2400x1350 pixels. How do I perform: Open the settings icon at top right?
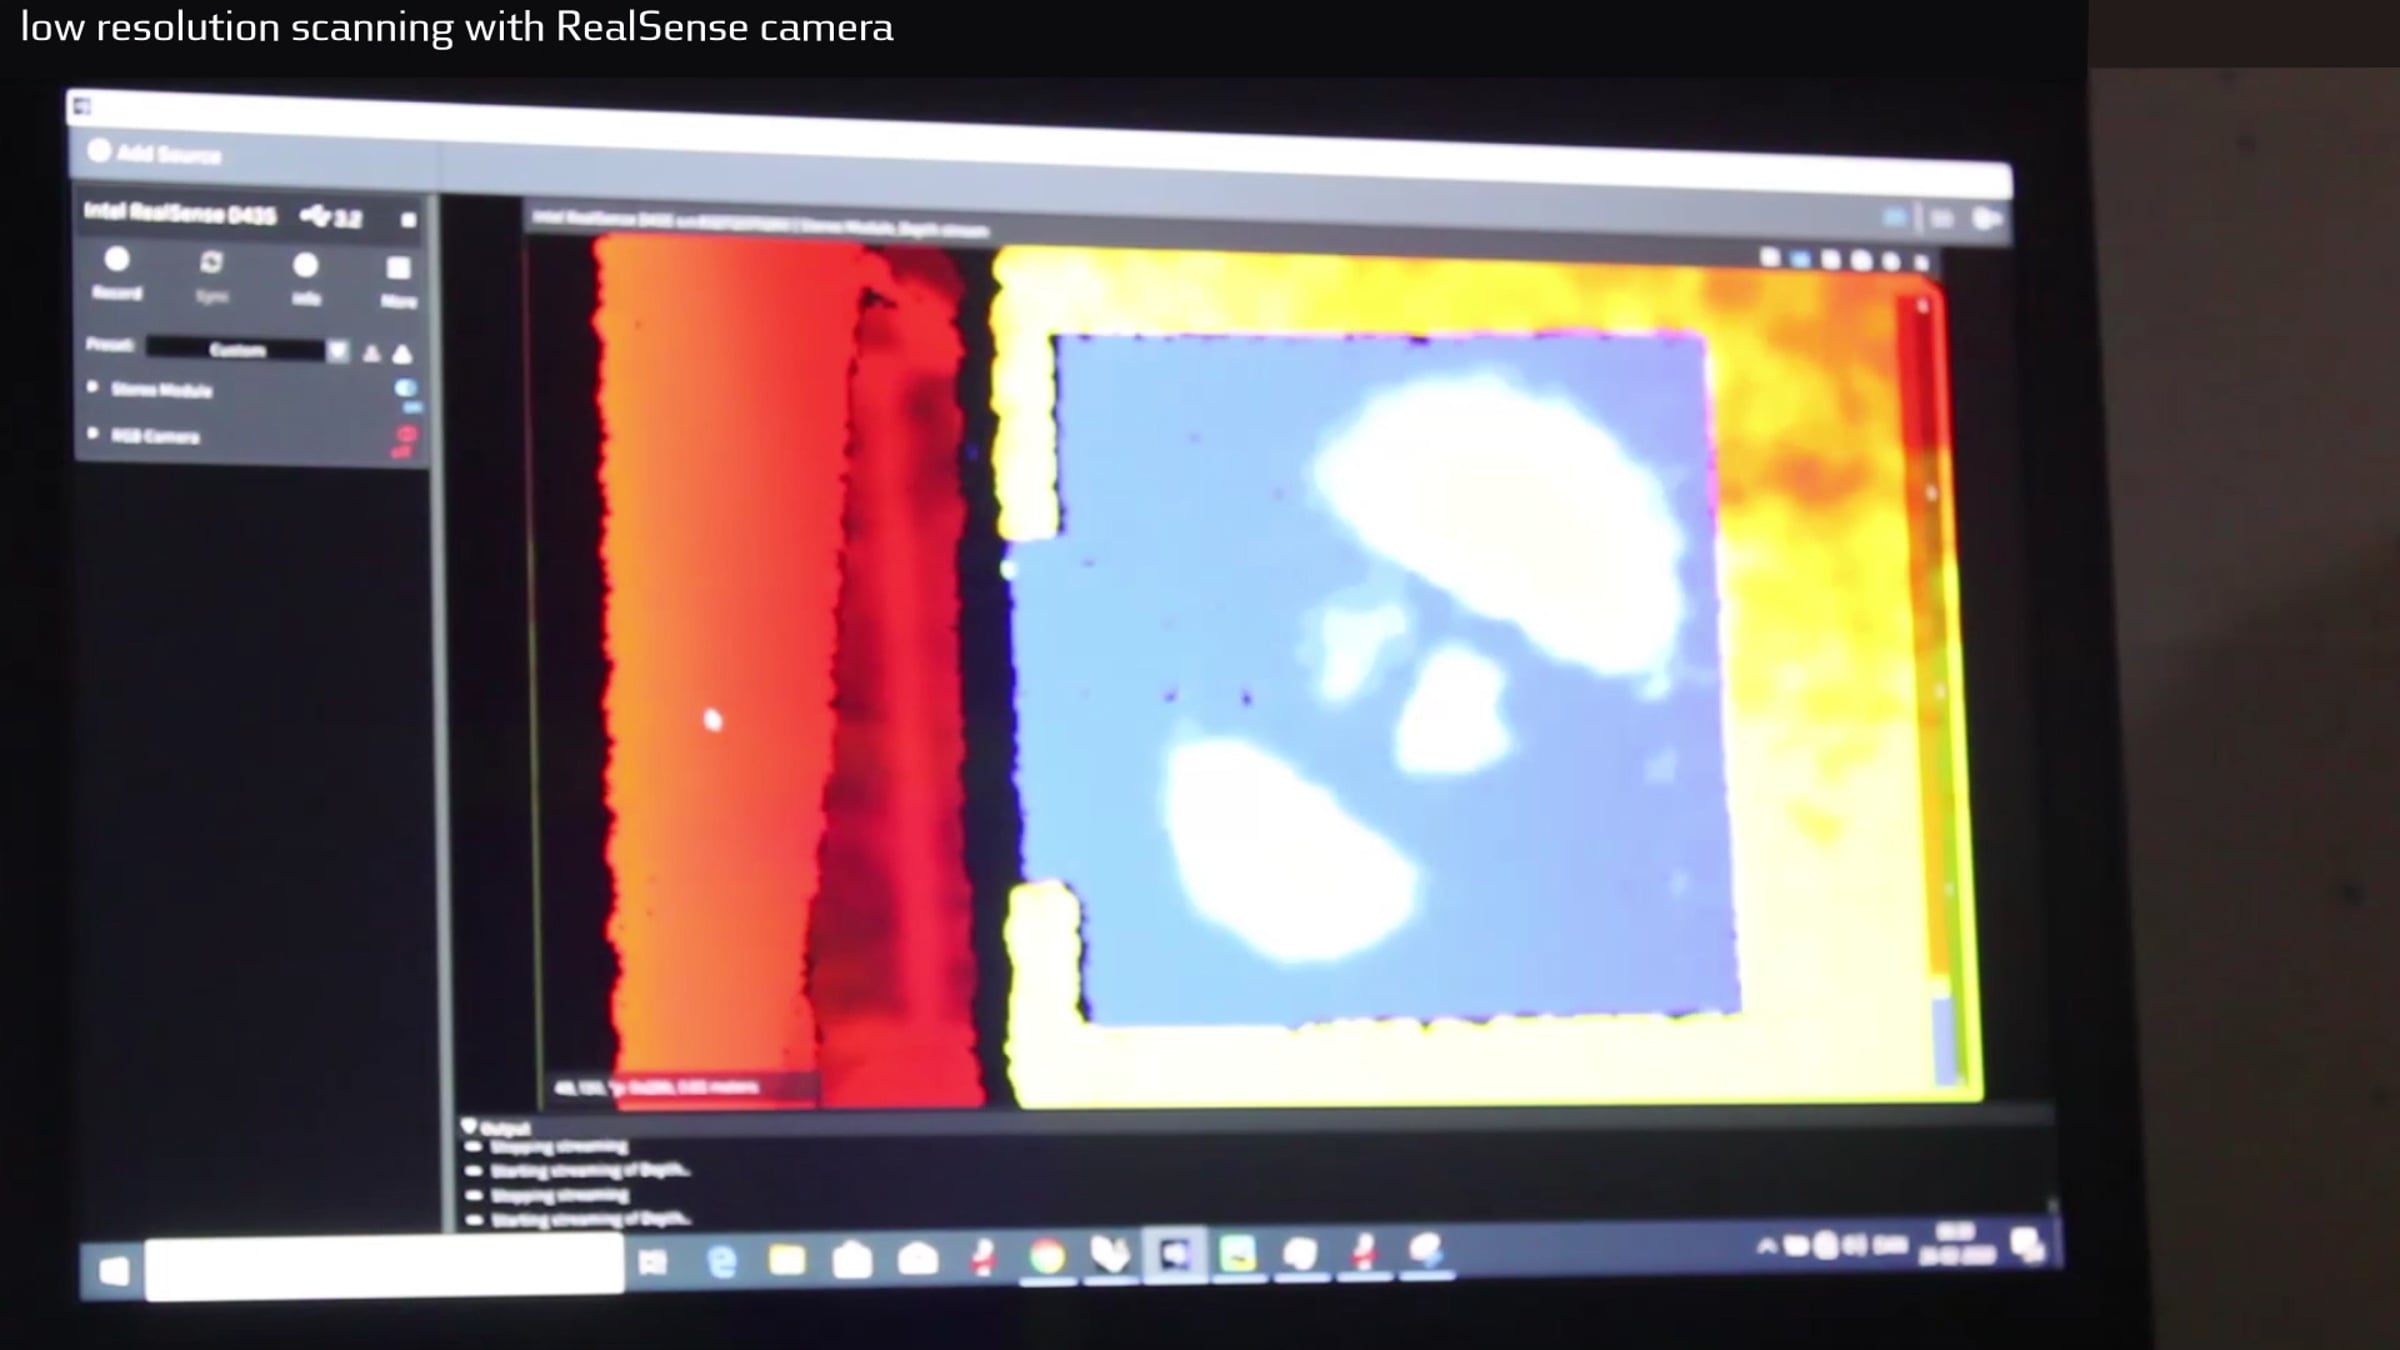tap(1987, 219)
